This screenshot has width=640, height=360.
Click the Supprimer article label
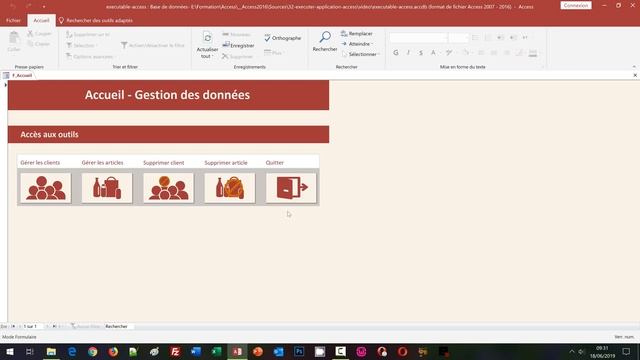226,162
